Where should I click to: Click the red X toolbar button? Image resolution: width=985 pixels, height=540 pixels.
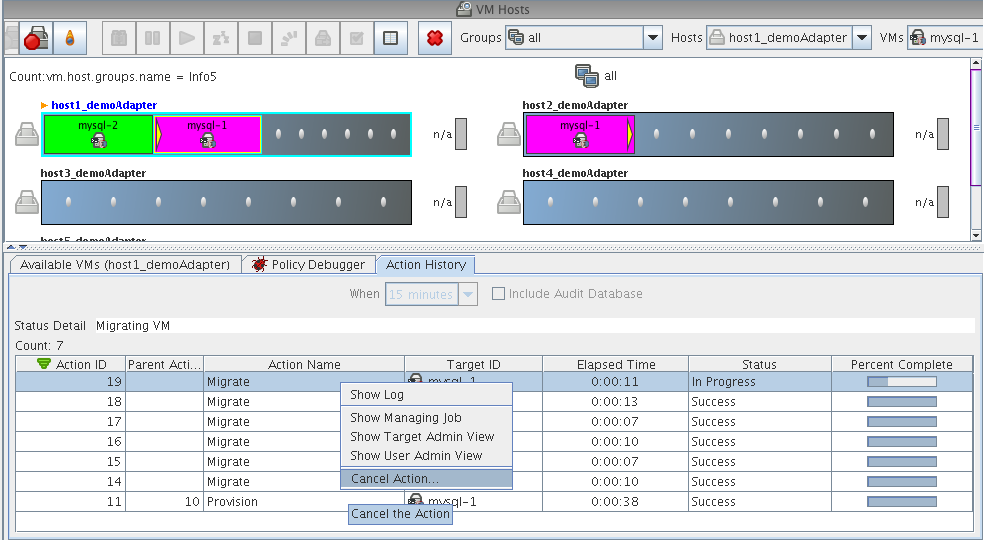coord(434,39)
